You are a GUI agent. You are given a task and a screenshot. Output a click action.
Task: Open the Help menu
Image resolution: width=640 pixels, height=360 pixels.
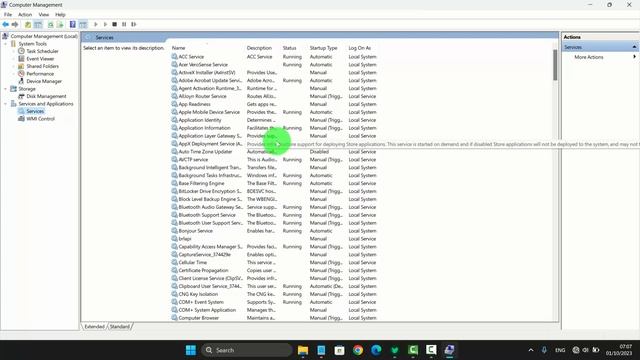click(x=60, y=15)
